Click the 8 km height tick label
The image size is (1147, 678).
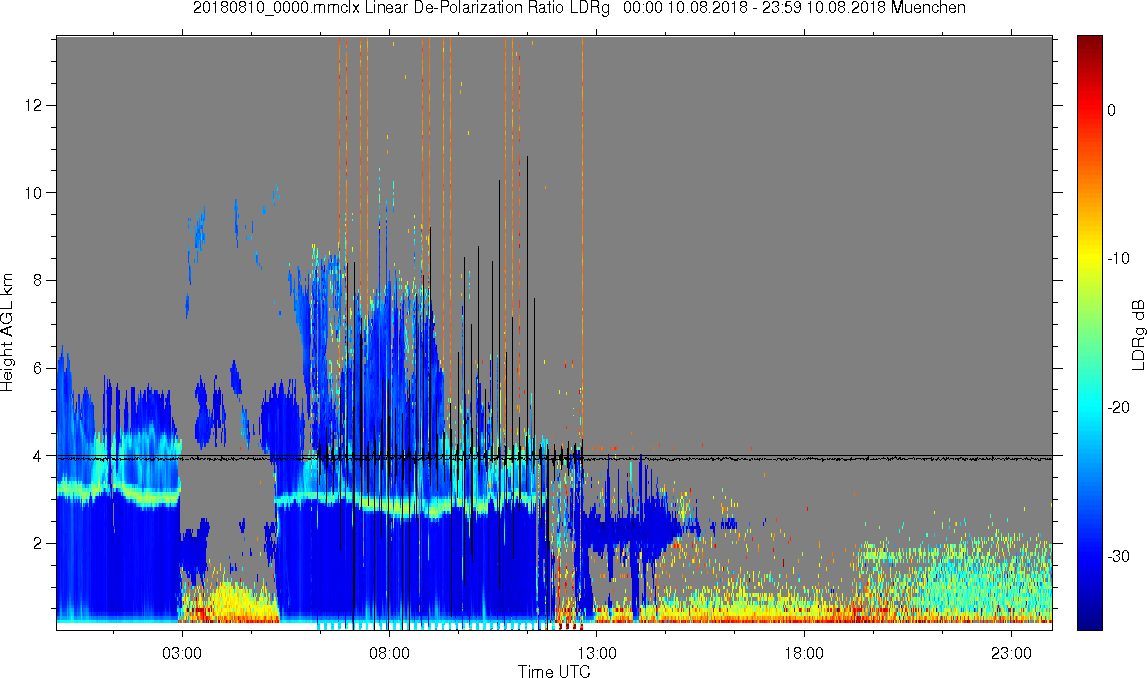pos(38,280)
